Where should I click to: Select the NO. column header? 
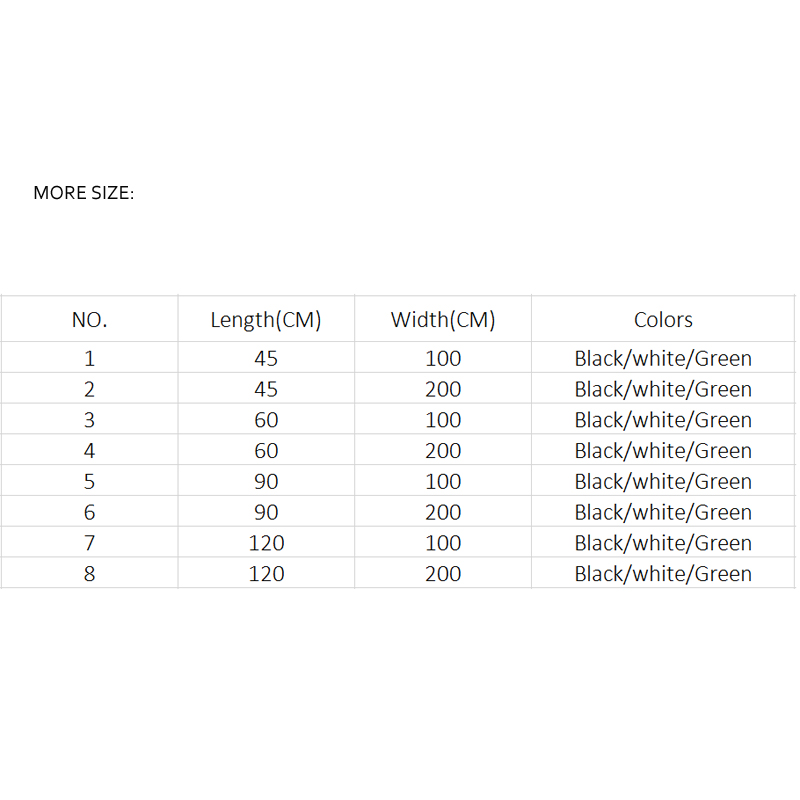[x=89, y=319]
